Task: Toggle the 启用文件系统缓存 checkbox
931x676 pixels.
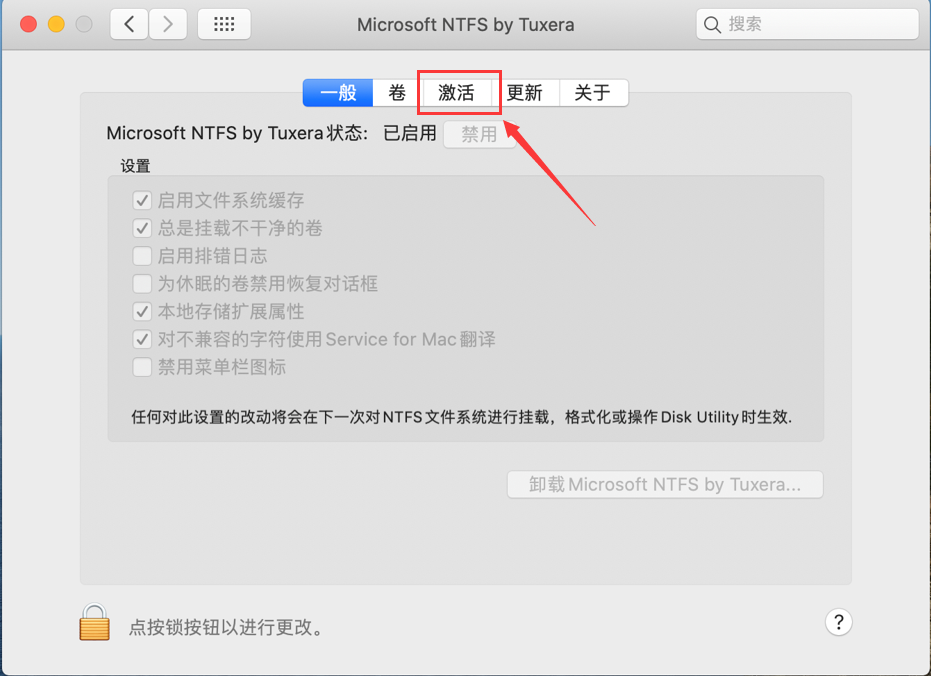Action: [x=142, y=201]
